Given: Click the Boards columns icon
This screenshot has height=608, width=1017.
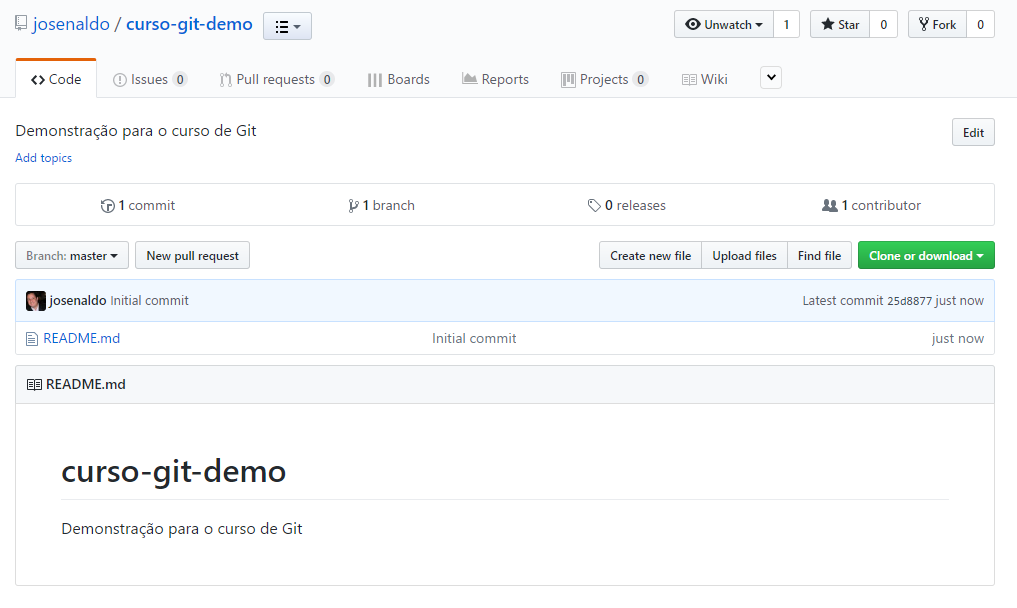Looking at the screenshot, I should click(x=374, y=80).
